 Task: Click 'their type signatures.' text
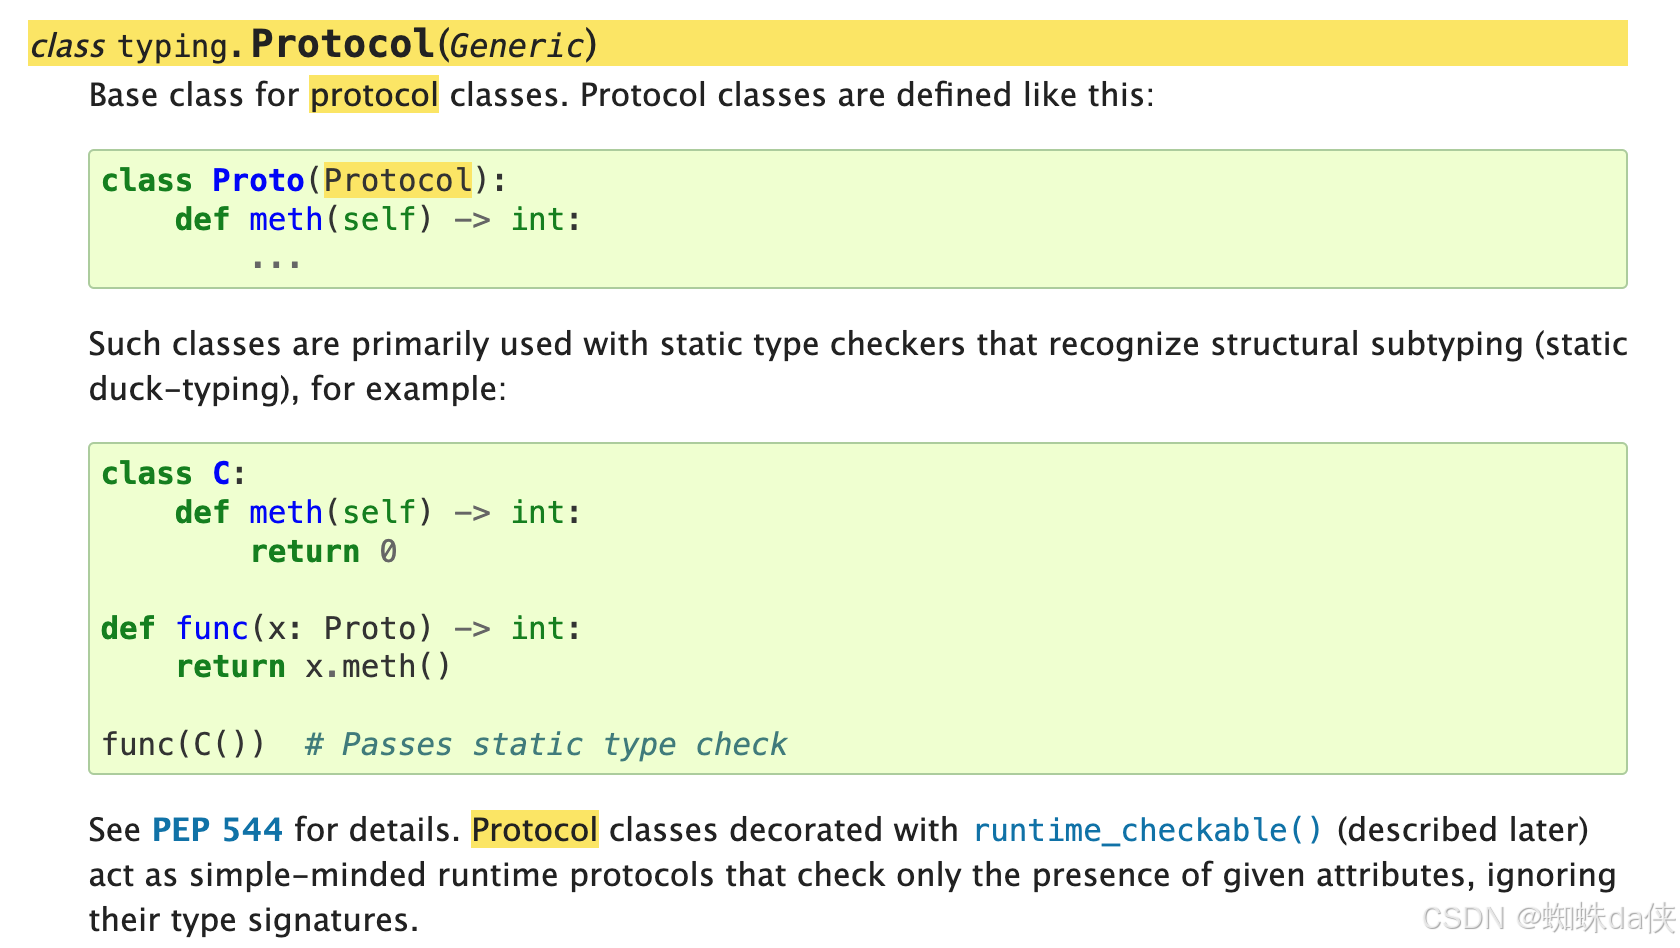254,920
